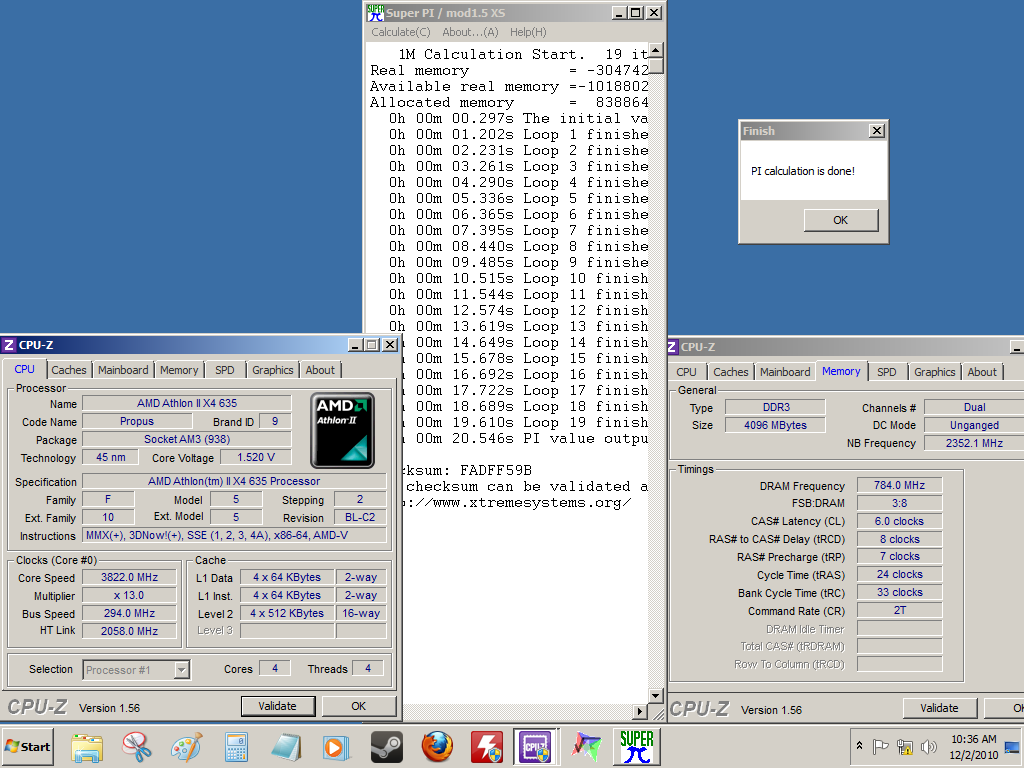Viewport: 1024px width, 768px height.
Task: Open Paint from the taskbar palette icon
Action: click(187, 746)
